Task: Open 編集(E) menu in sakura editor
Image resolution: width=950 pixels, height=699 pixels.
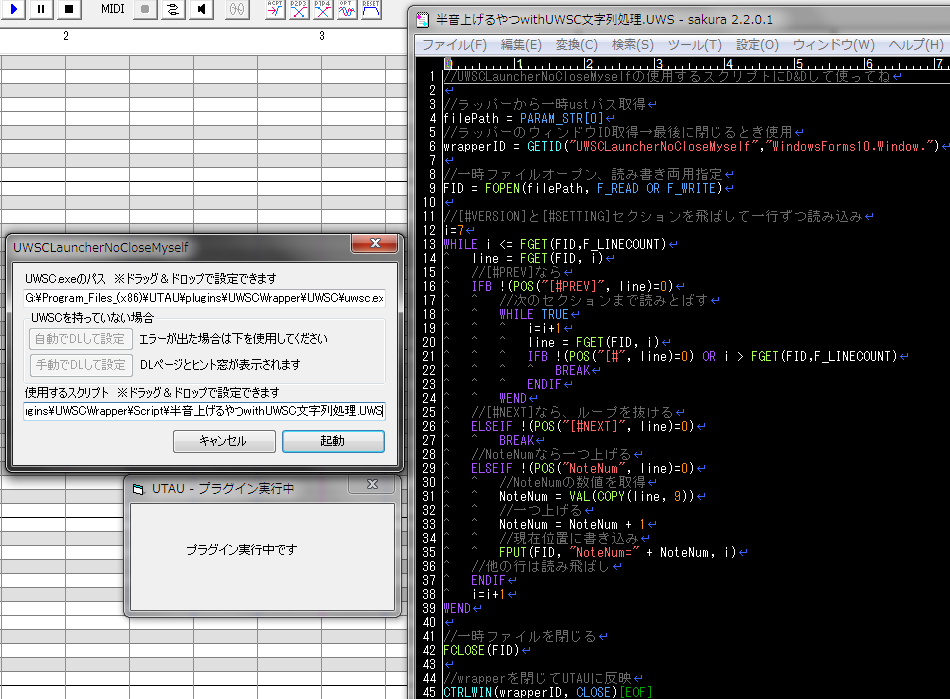Action: coord(521,45)
